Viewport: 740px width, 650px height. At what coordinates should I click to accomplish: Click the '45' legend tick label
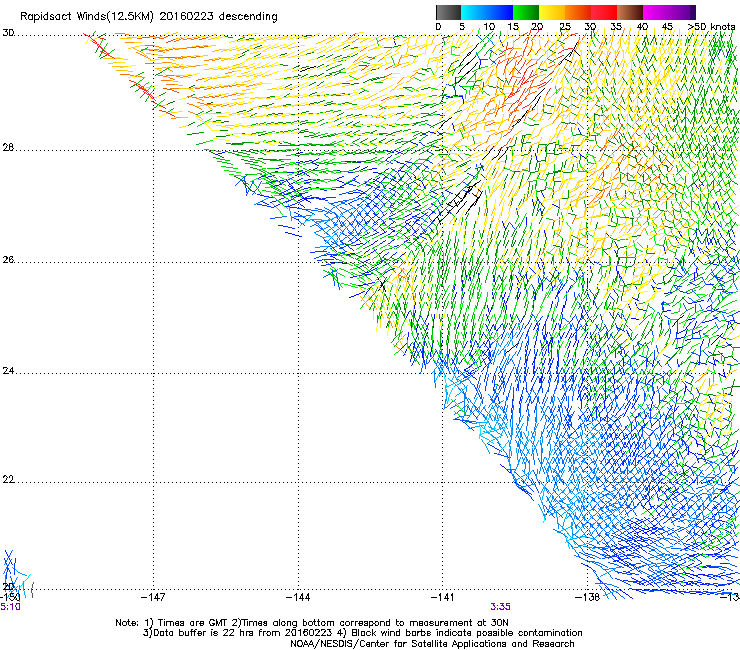(x=667, y=27)
